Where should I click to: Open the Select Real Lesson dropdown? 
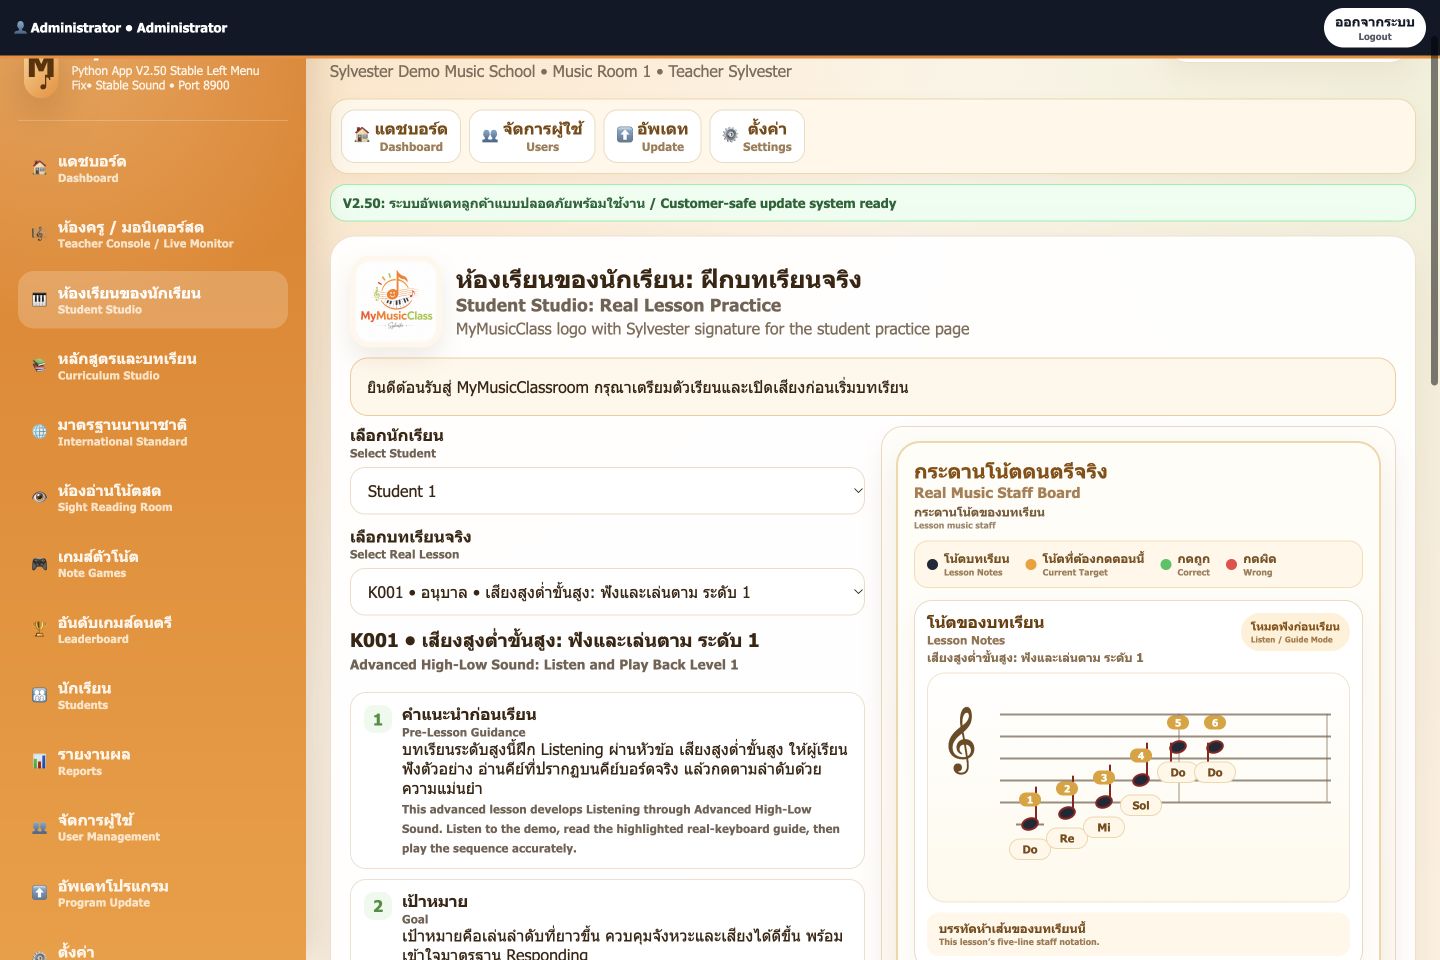[x=607, y=592]
